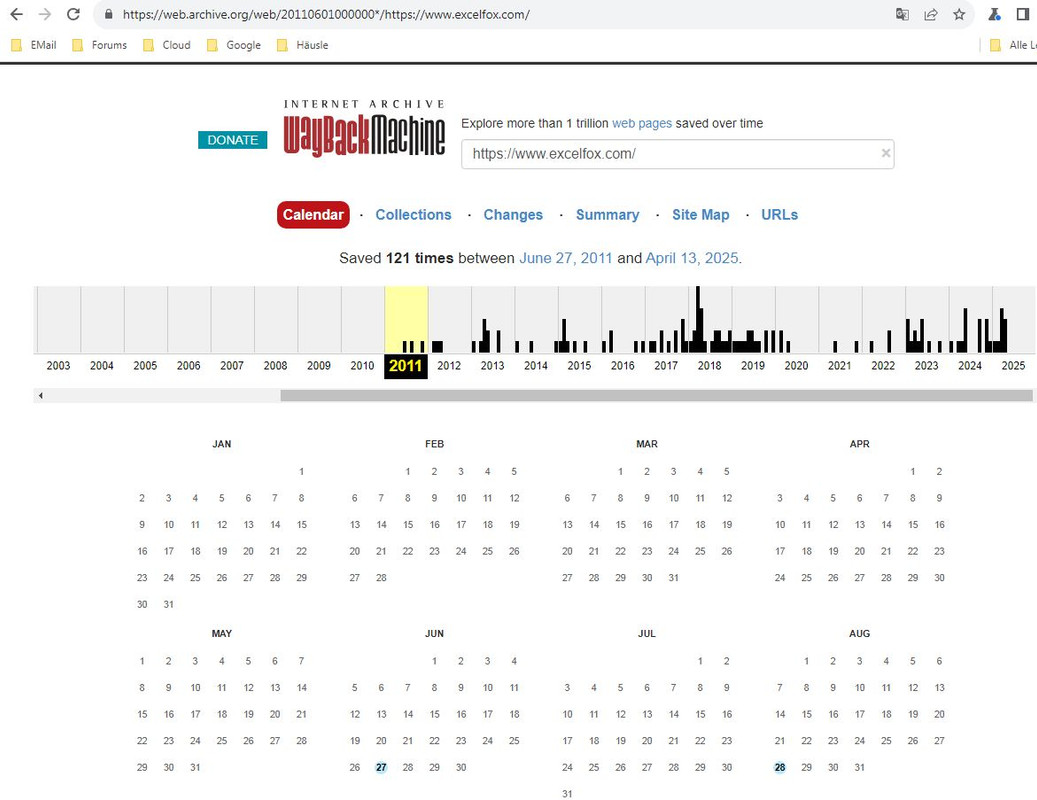Select year 2024 in the timeline
The height and width of the screenshot is (800, 1037).
(x=970, y=366)
